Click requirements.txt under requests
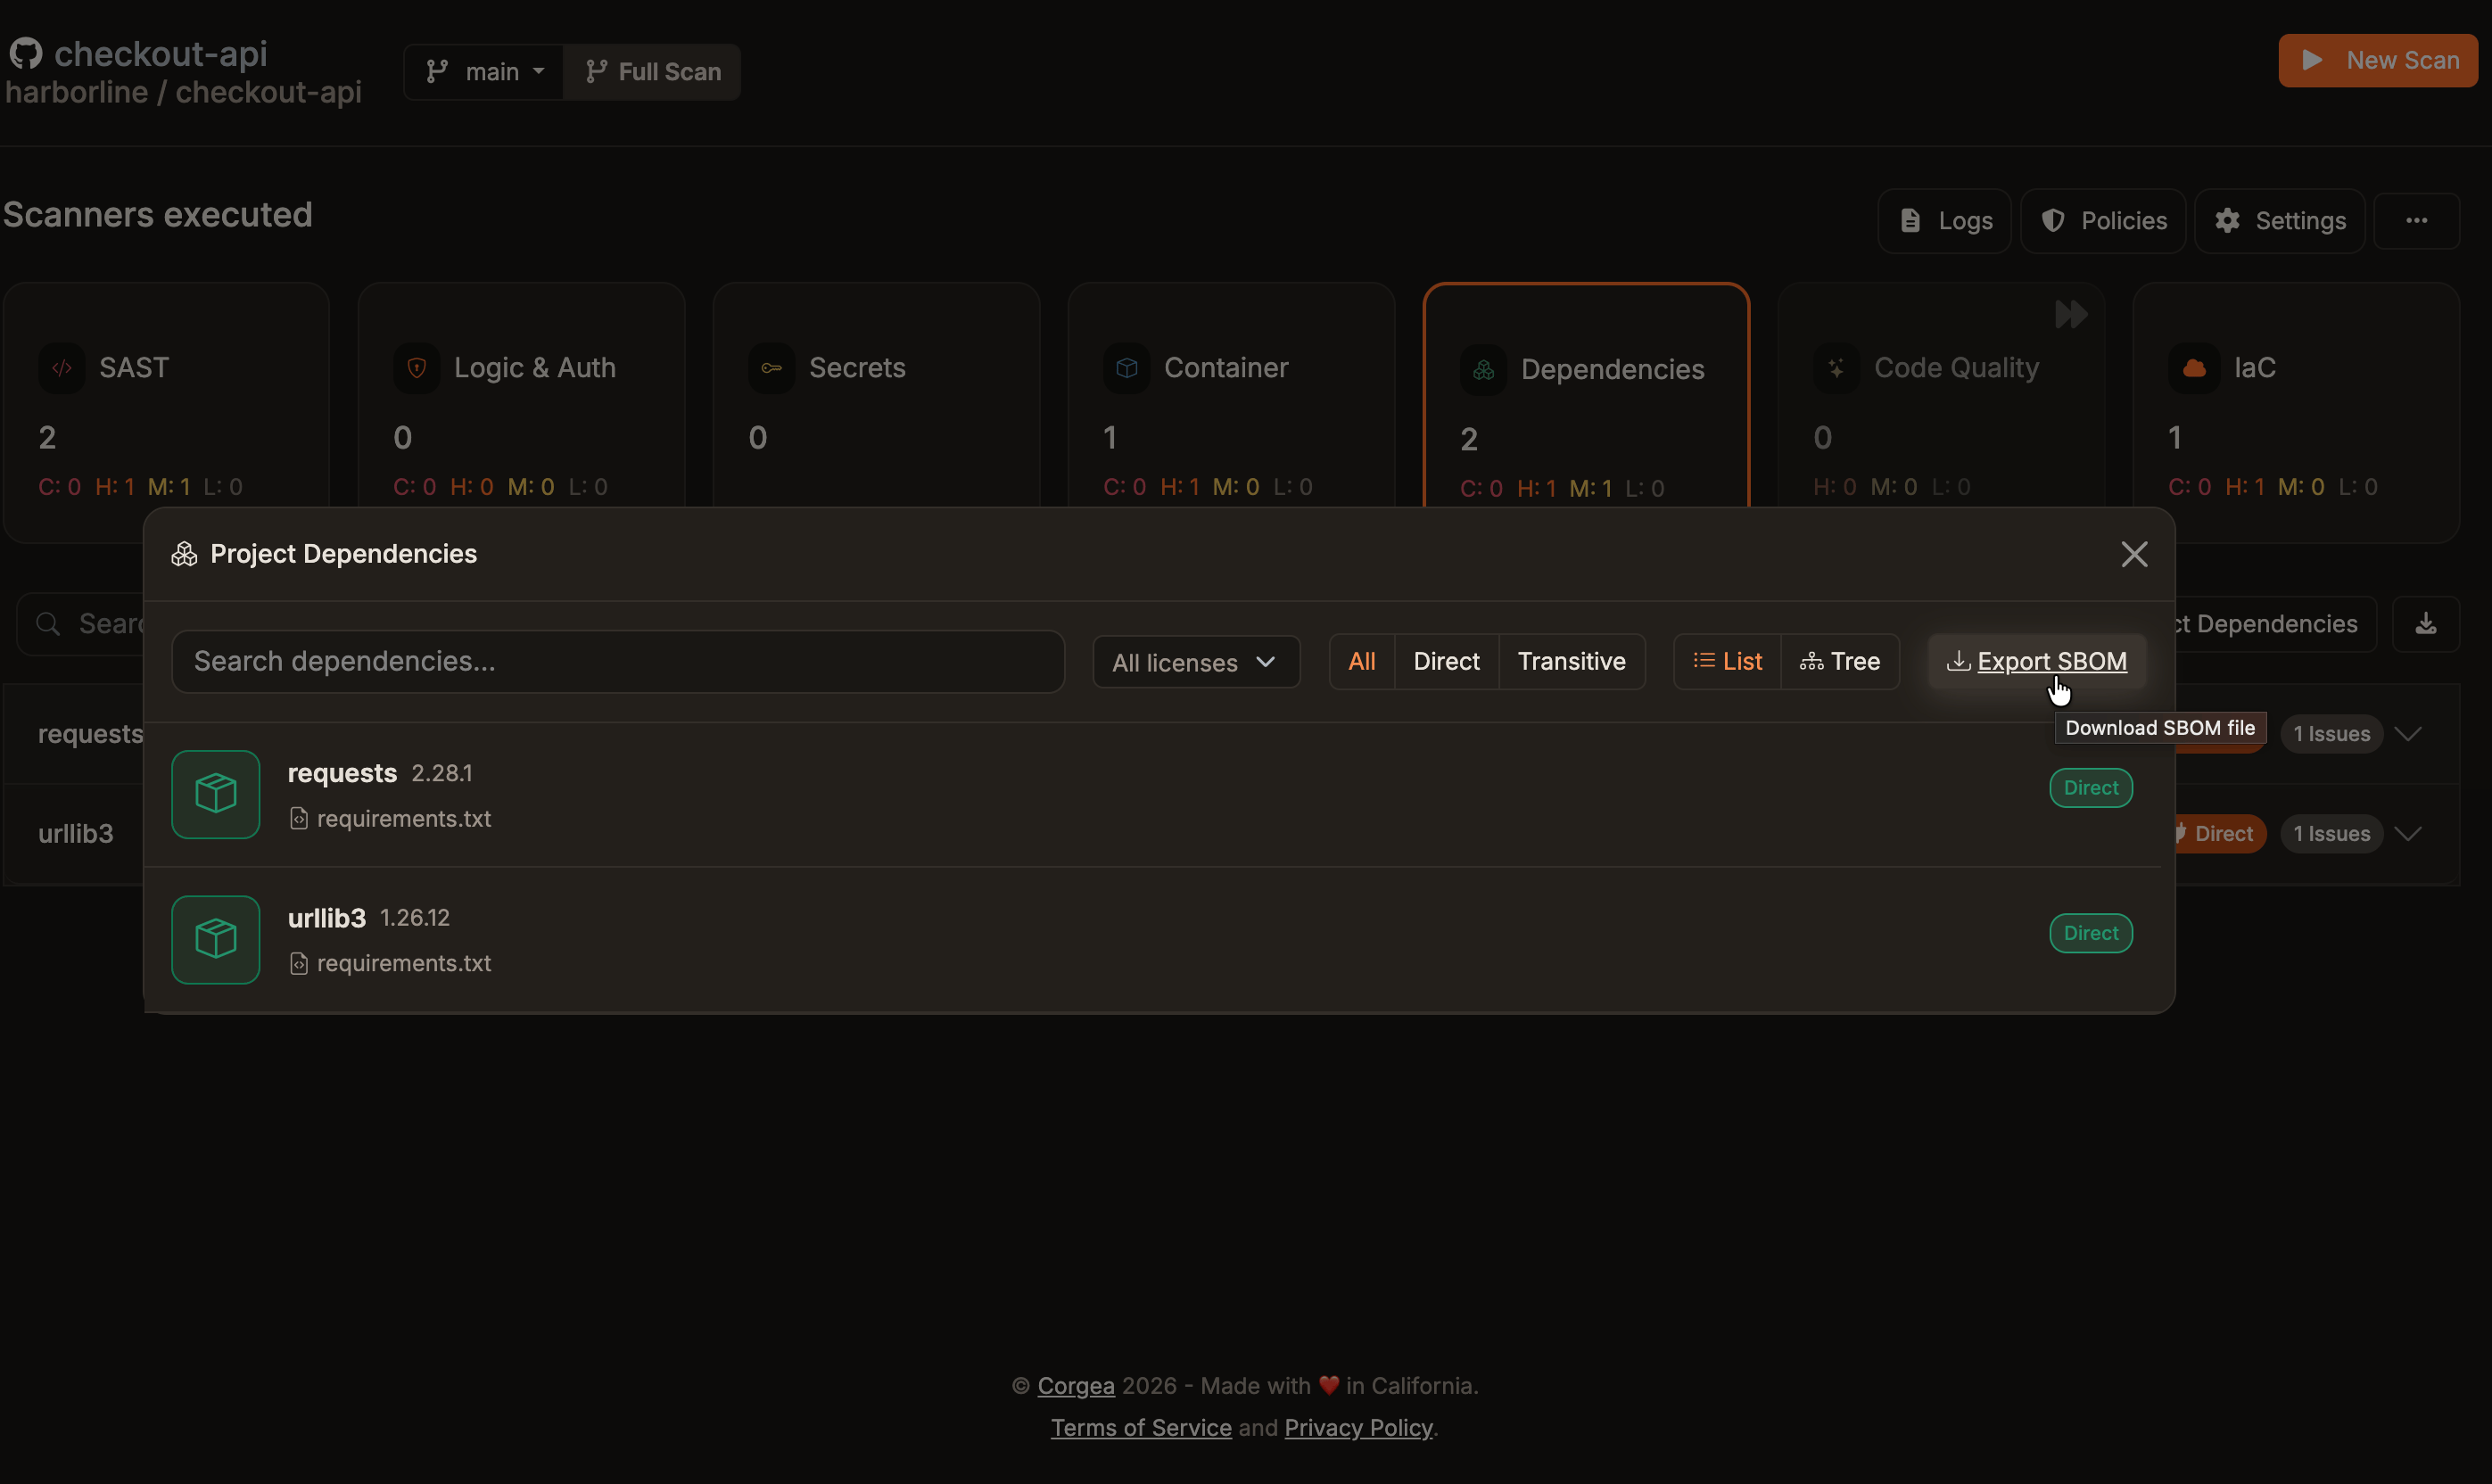 point(404,818)
